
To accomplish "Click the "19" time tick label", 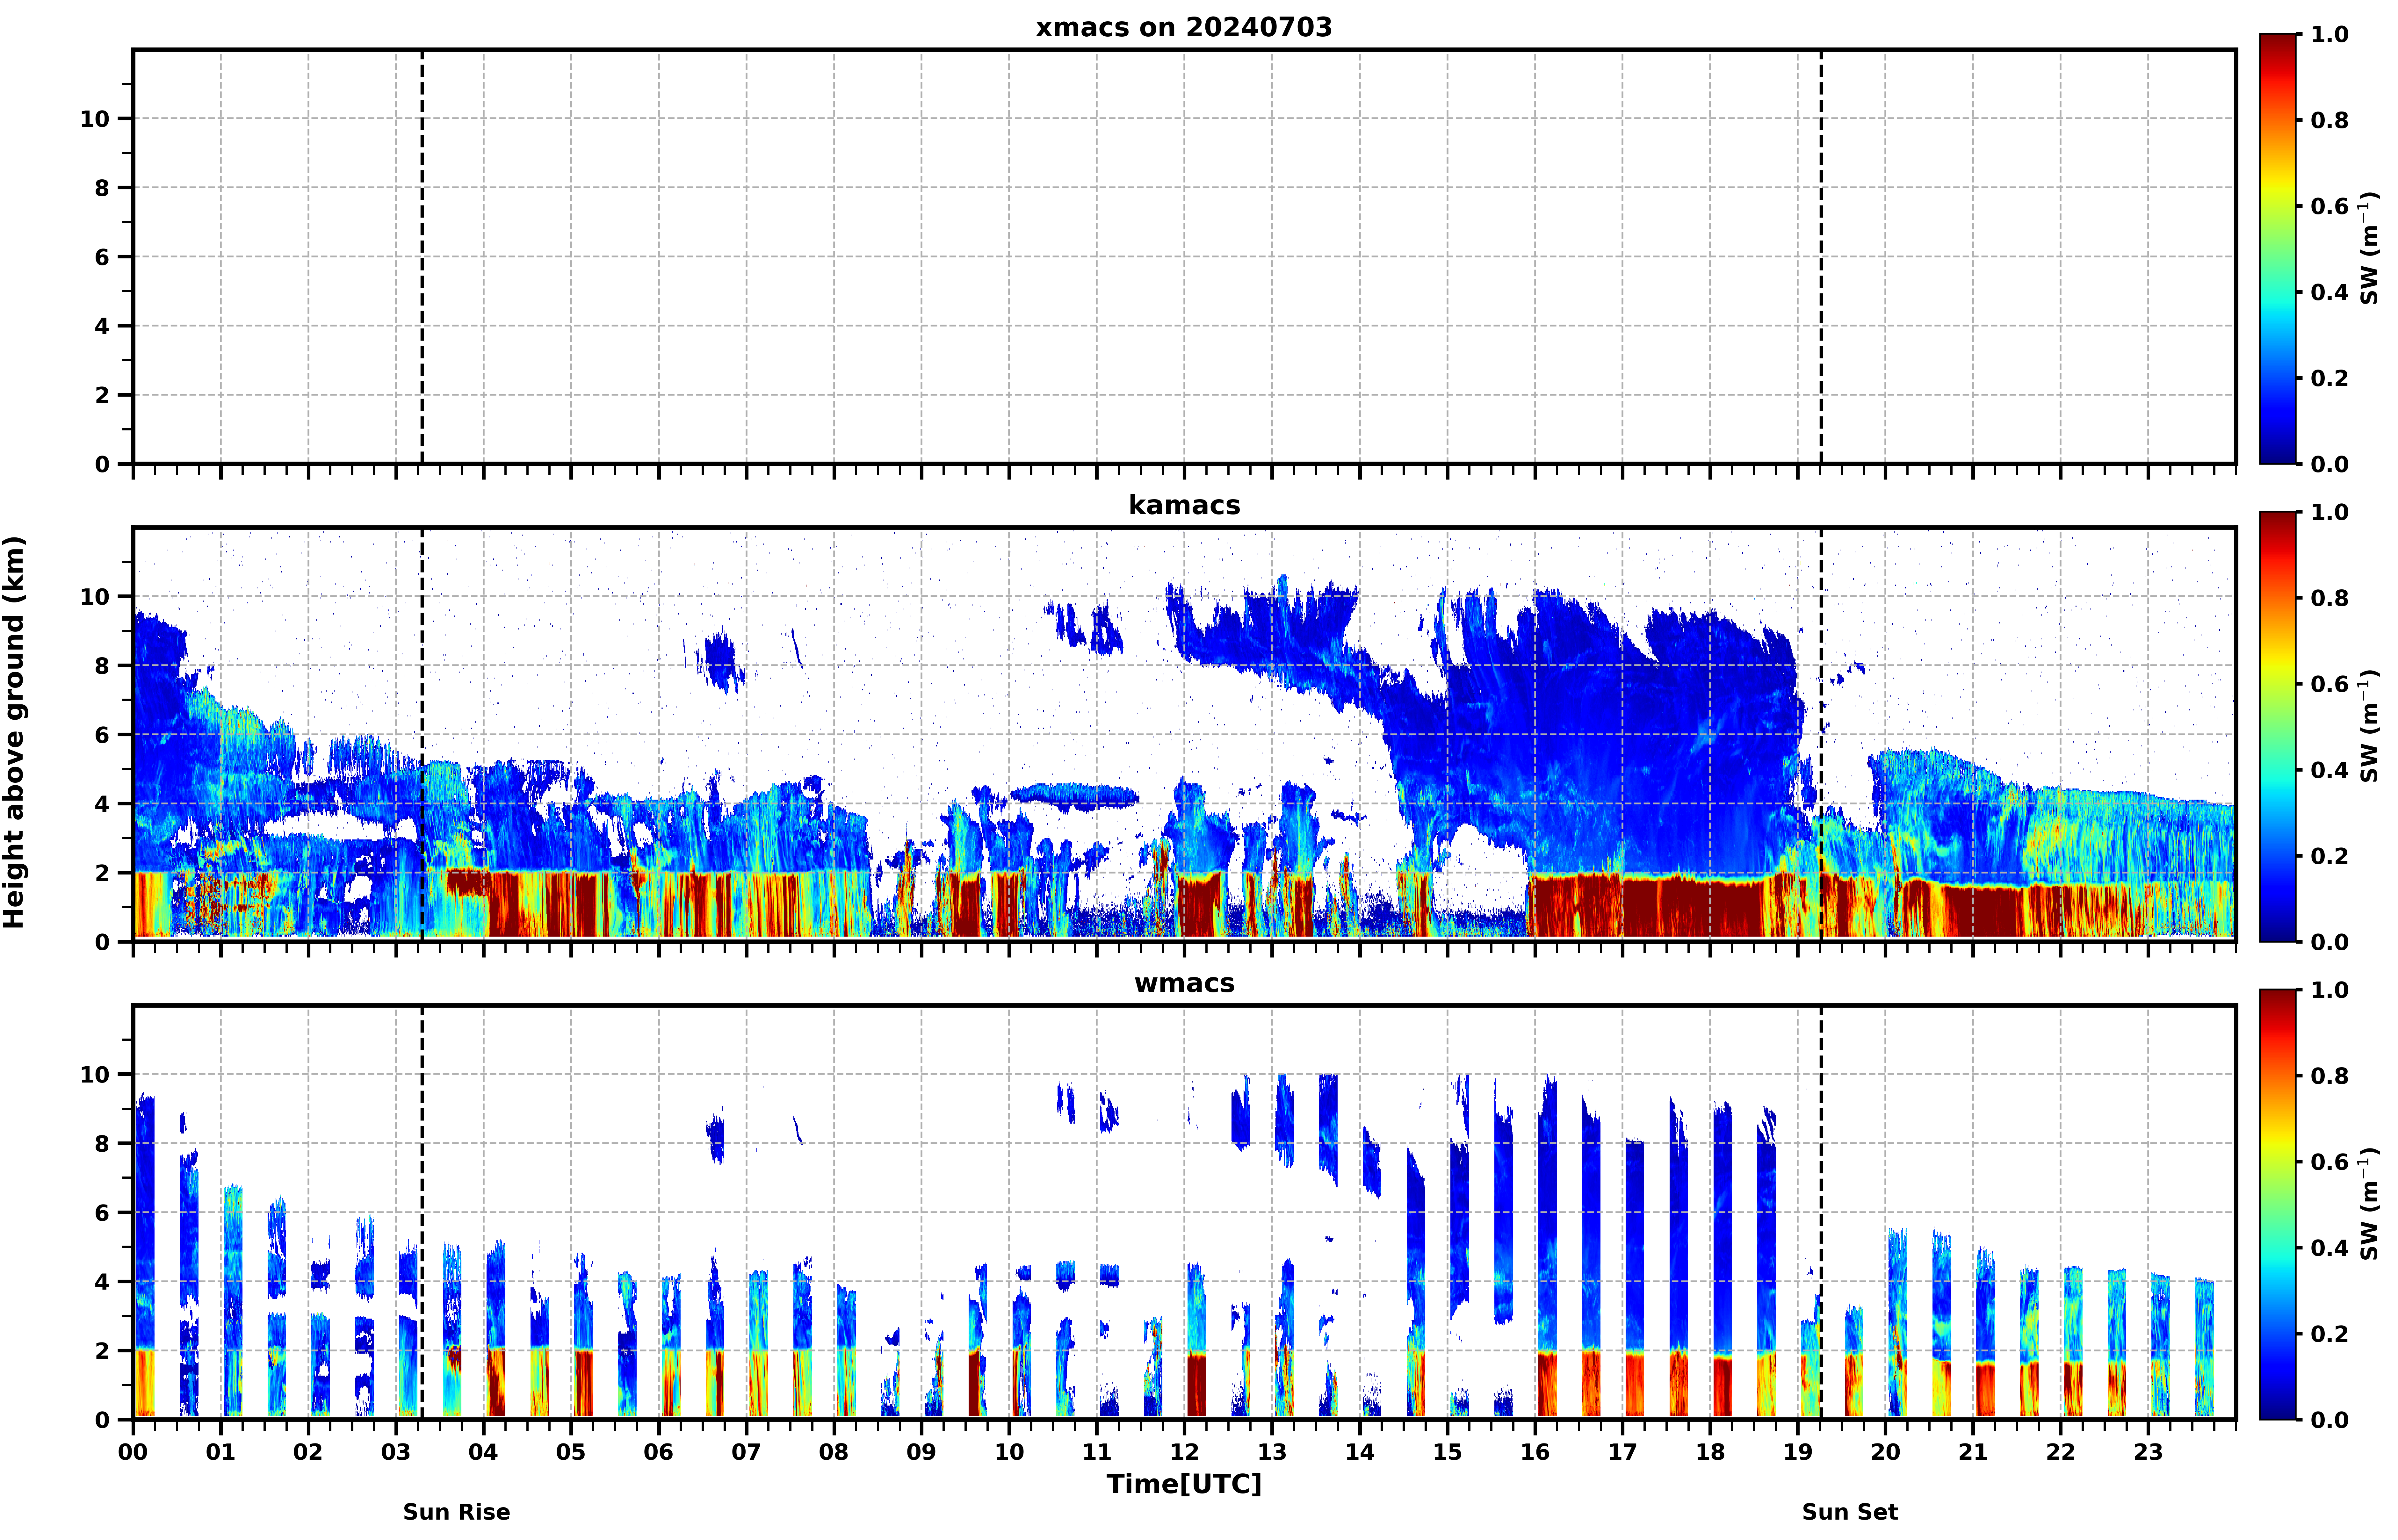I will [1798, 1452].
